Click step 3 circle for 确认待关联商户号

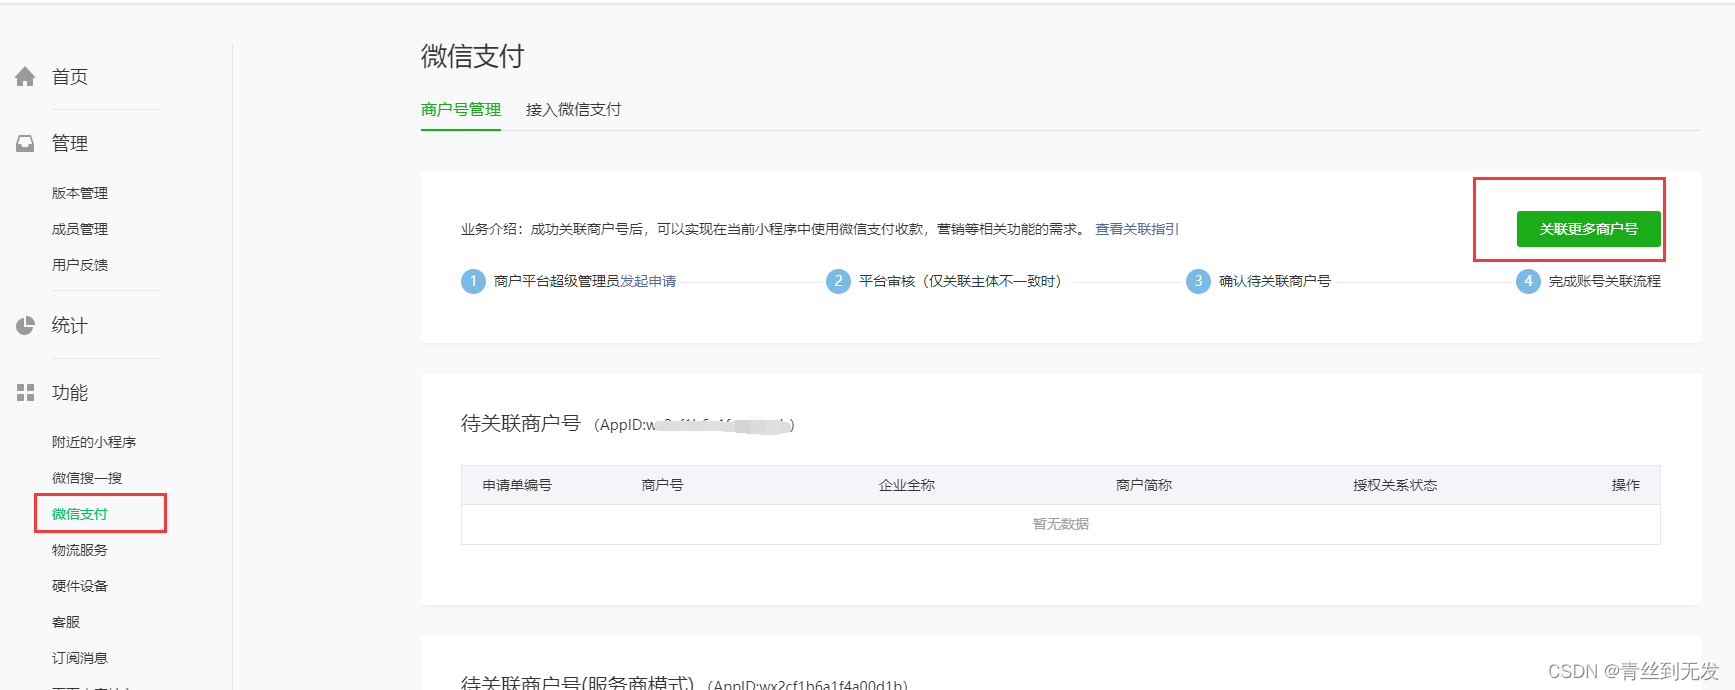(x=1198, y=281)
